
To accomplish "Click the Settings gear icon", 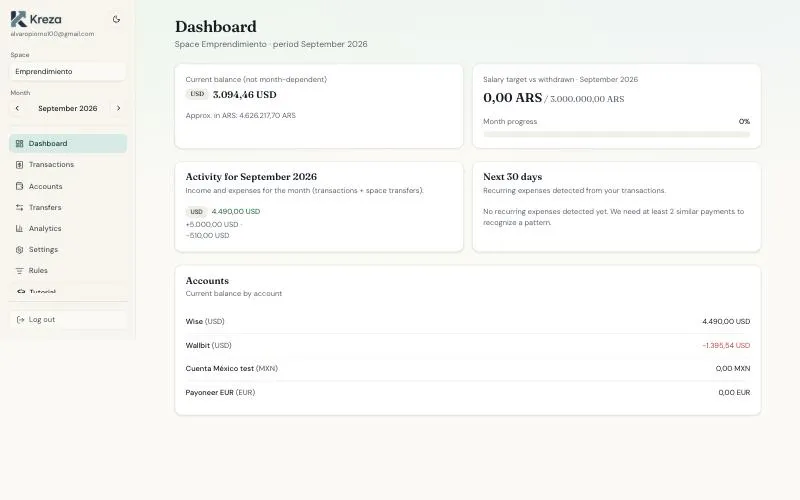I will click(19, 249).
